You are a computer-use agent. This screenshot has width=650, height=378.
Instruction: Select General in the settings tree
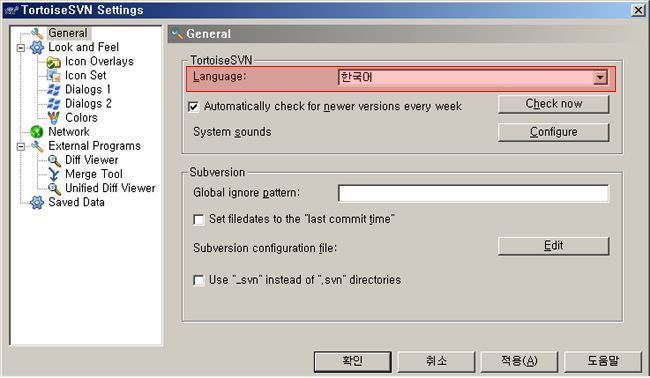68,33
